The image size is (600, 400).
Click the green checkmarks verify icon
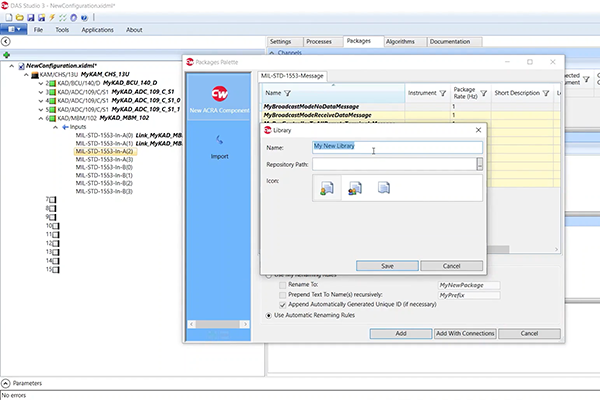(x=63, y=17)
